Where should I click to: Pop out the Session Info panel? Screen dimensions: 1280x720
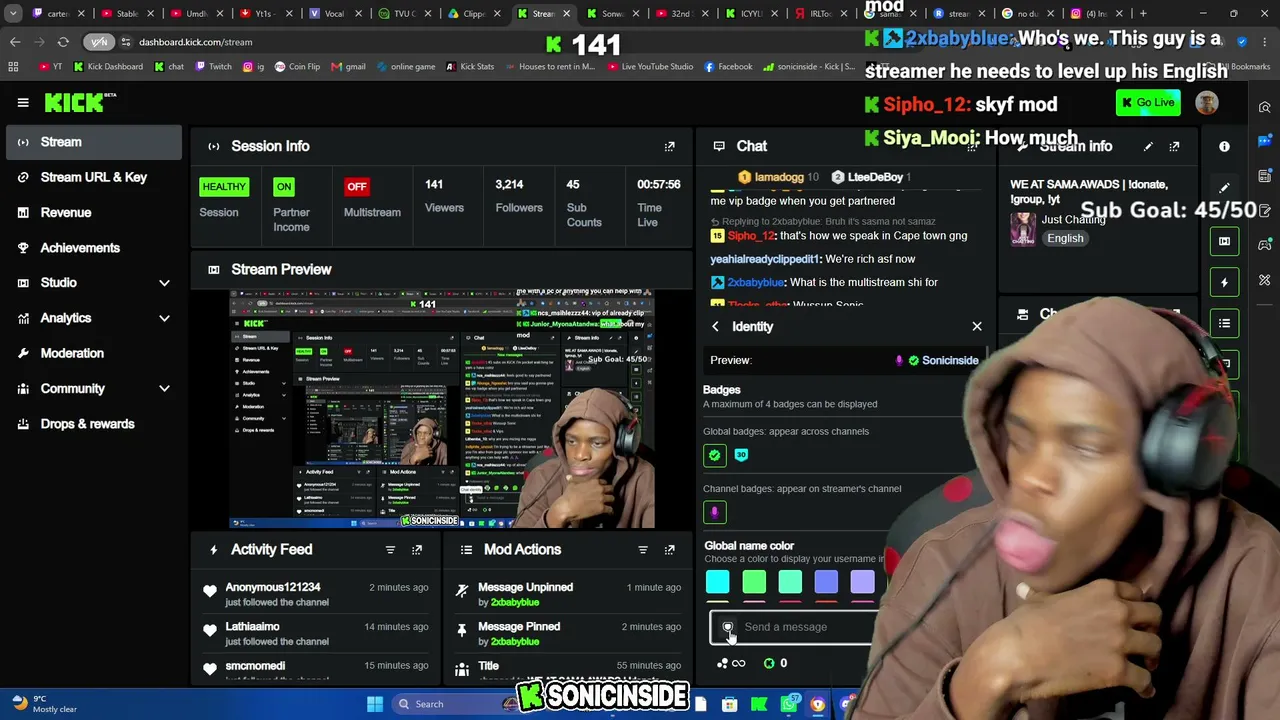click(x=670, y=146)
